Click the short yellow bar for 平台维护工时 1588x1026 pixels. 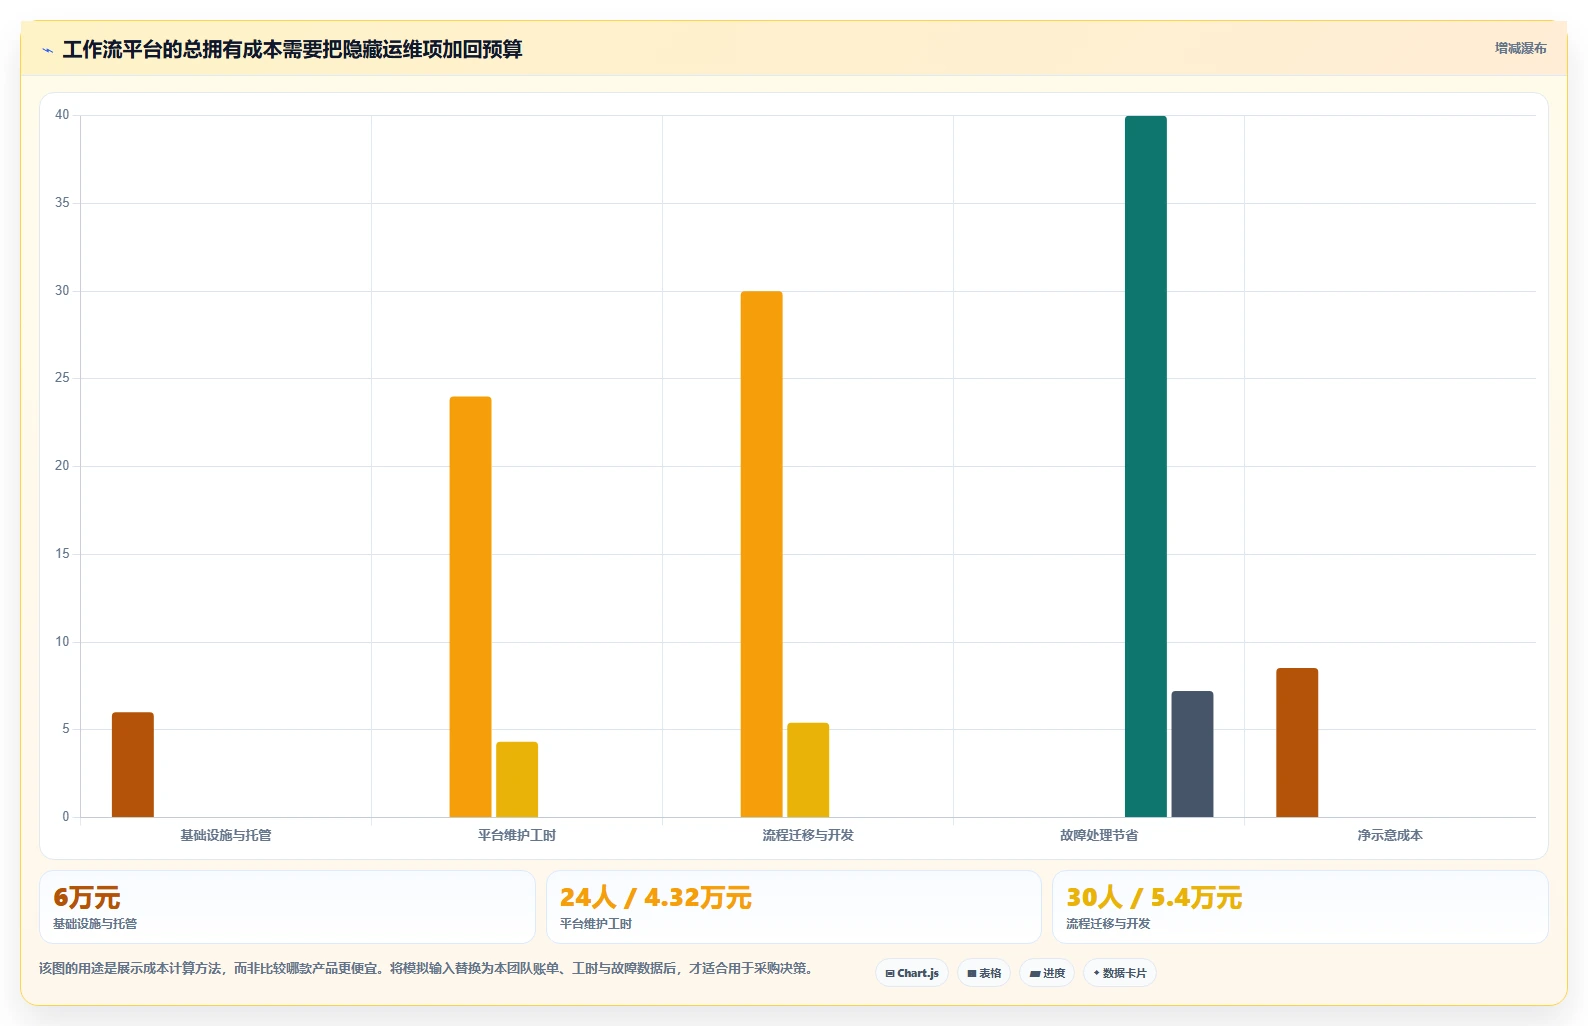point(517,780)
